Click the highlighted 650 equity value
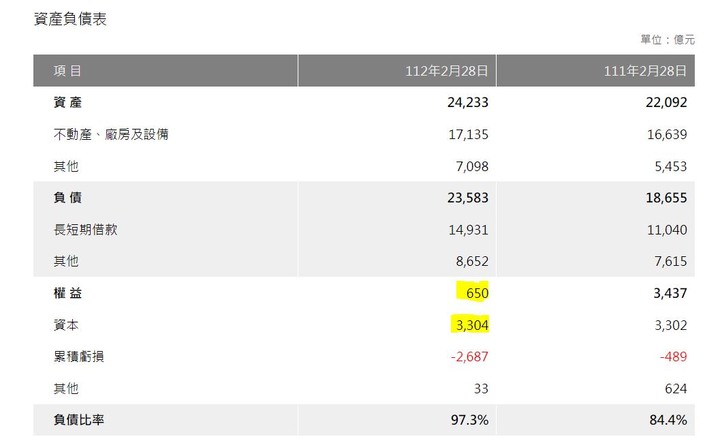Screen dimensions: 720x441 pyautogui.click(x=477, y=293)
